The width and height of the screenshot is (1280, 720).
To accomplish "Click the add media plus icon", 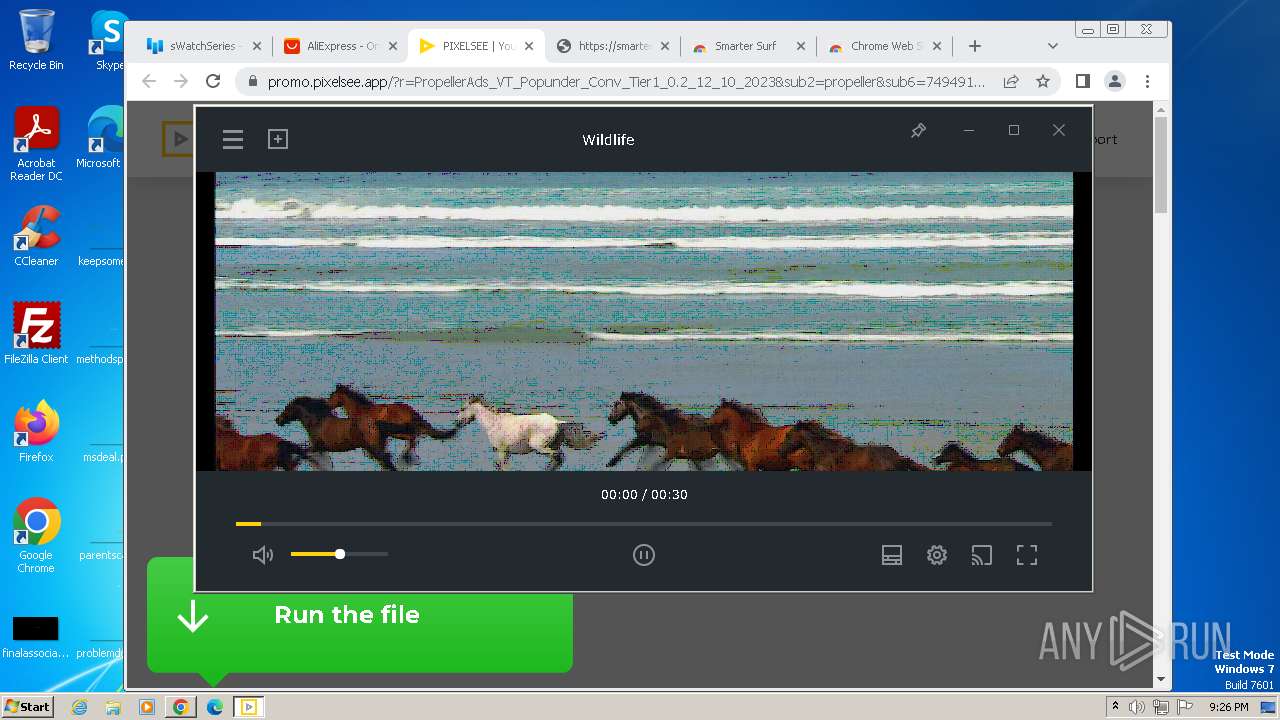I will [x=278, y=139].
